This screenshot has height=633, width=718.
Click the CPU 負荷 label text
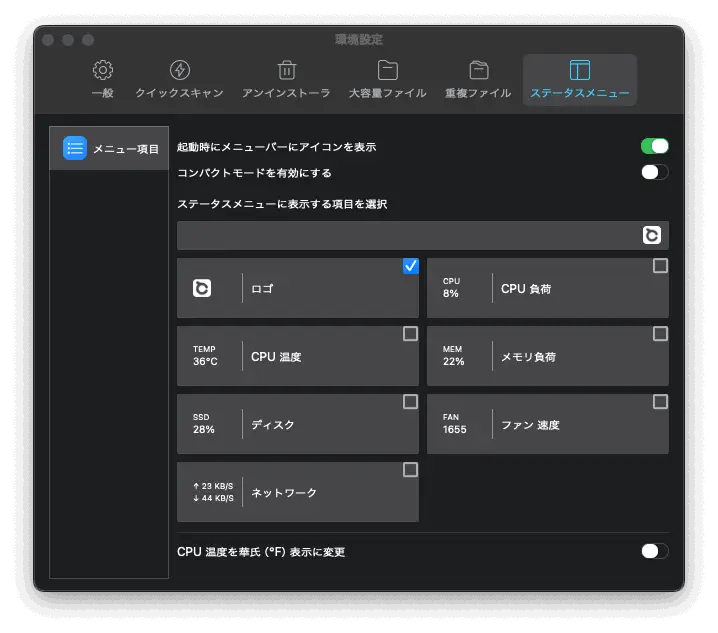click(x=526, y=289)
